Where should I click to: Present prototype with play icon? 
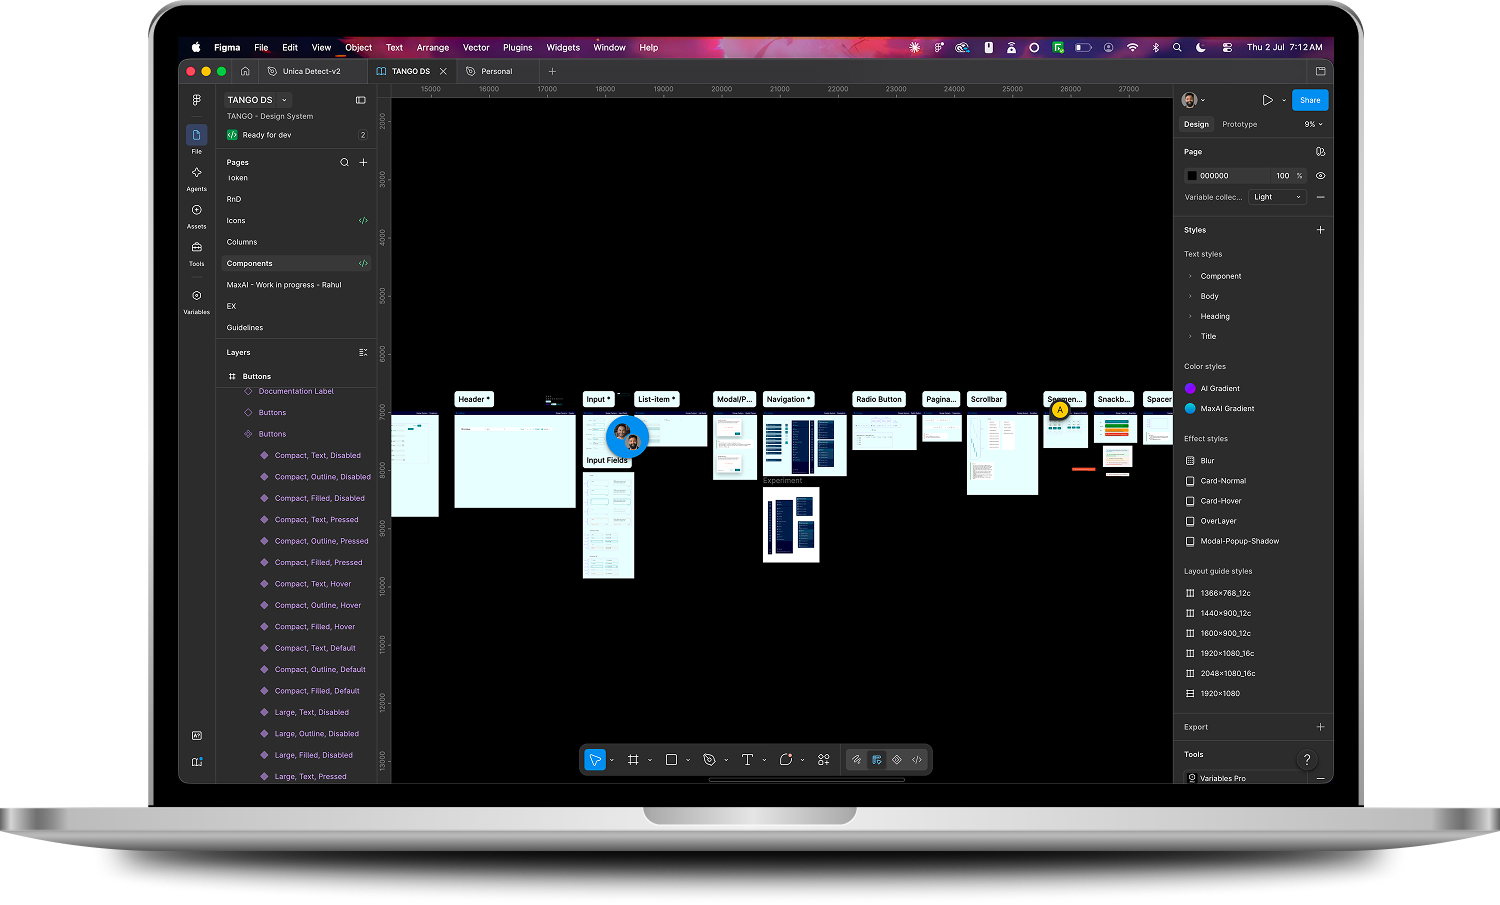coord(1267,100)
